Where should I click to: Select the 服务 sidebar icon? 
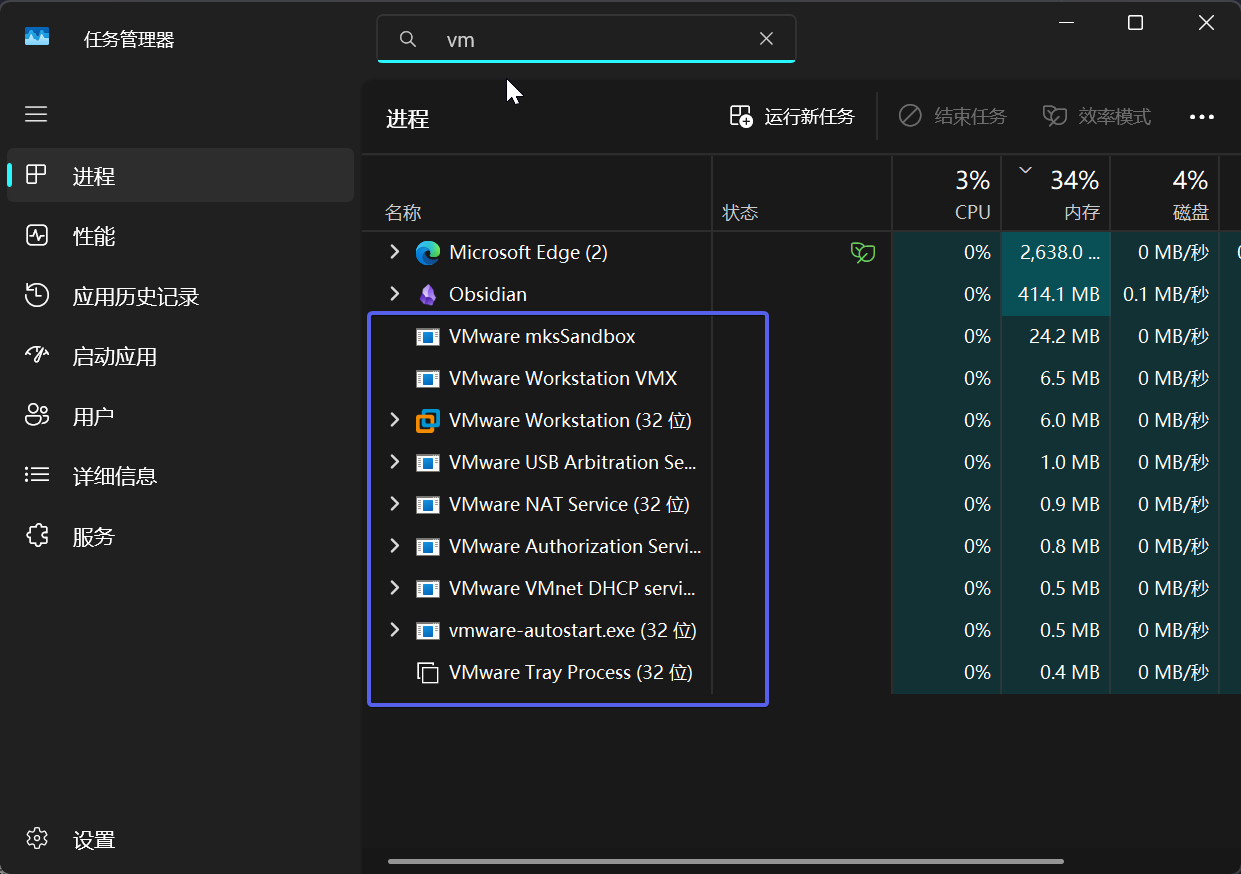[x=37, y=536]
